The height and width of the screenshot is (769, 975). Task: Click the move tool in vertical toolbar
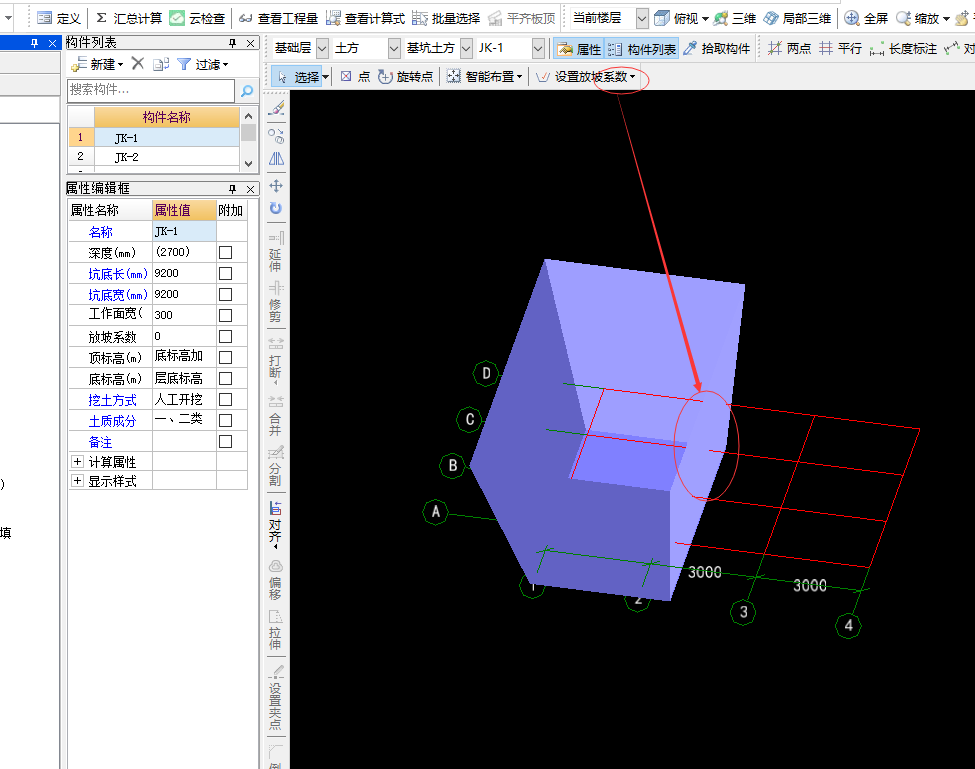click(276, 185)
